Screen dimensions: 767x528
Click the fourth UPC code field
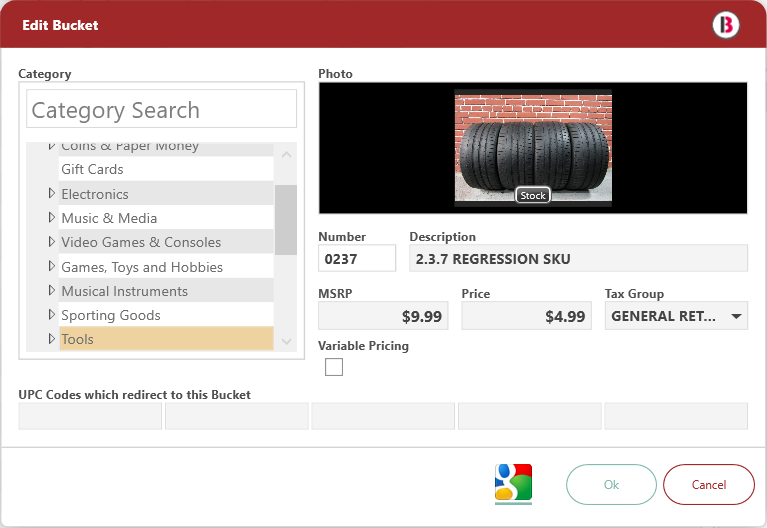tap(530, 416)
